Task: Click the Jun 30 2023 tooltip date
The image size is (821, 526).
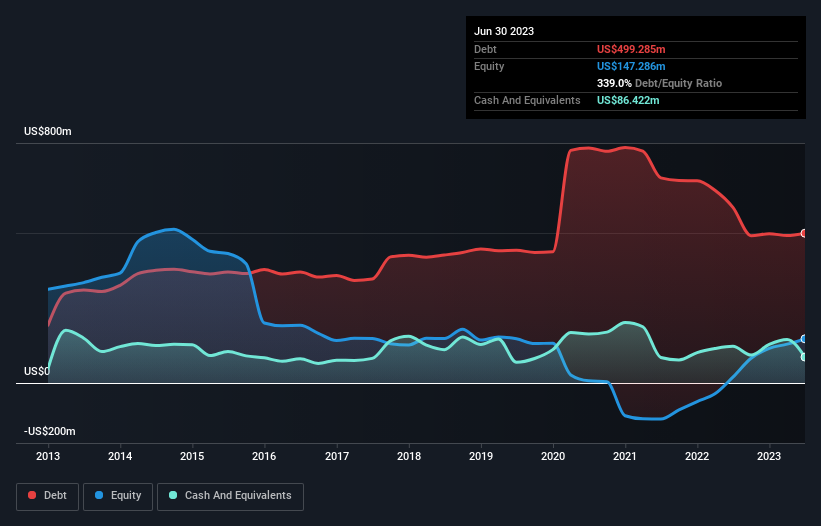Action: [x=504, y=31]
